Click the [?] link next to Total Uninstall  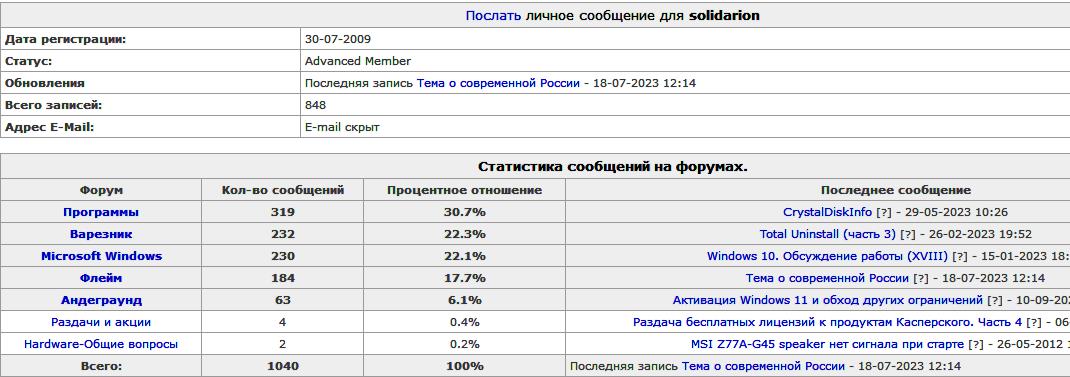pyautogui.click(x=908, y=234)
